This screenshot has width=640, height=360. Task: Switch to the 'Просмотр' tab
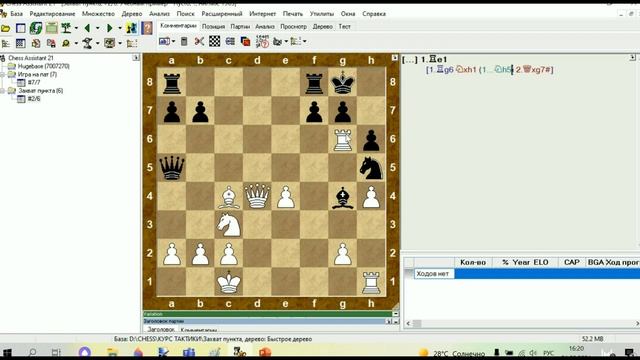coord(293,27)
